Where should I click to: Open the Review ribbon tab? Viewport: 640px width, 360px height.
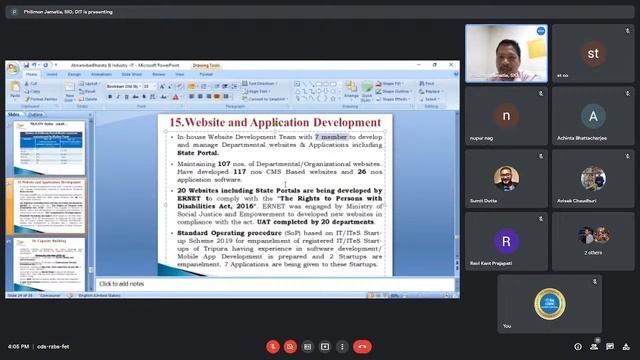[x=159, y=74]
